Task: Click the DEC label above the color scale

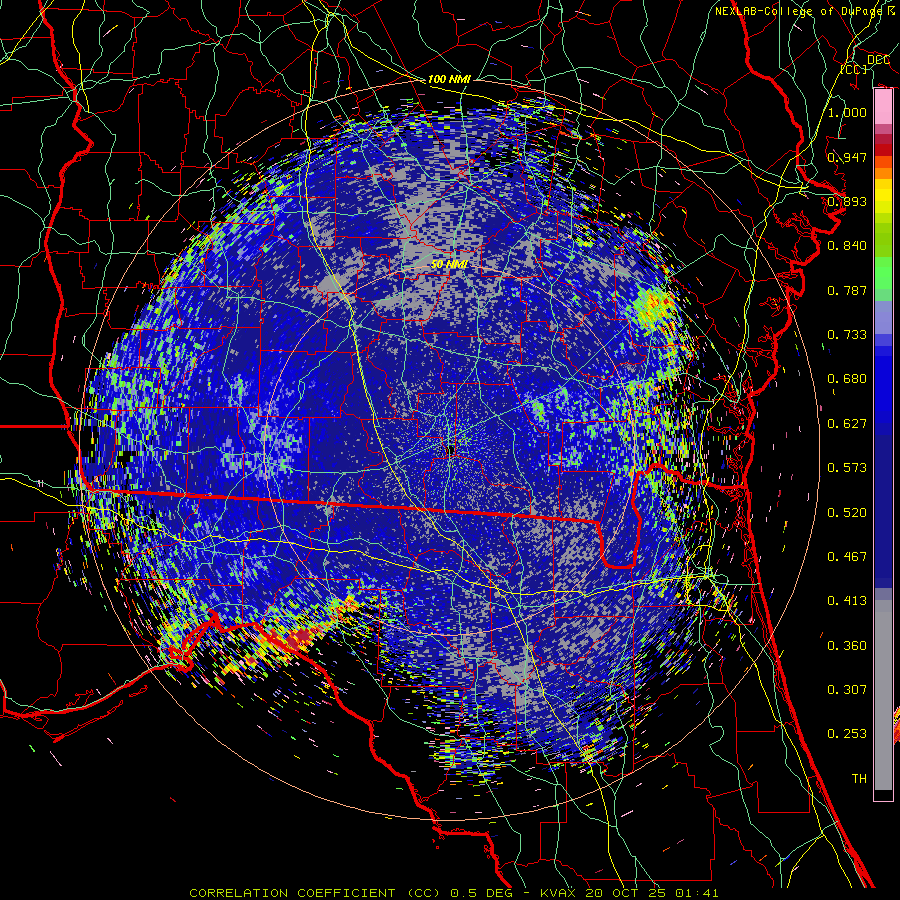Action: tap(878, 60)
